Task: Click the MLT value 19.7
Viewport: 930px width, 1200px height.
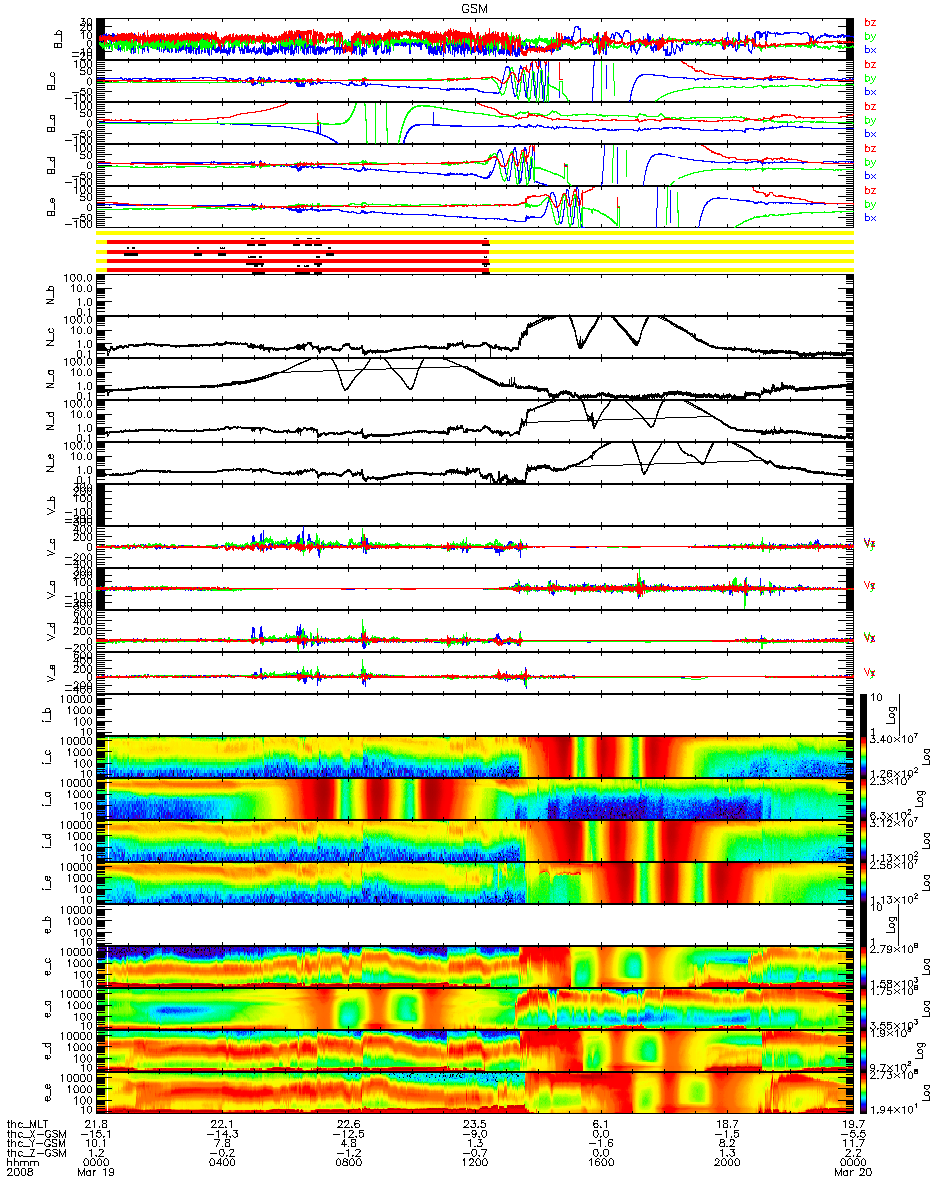Action: click(x=853, y=1124)
